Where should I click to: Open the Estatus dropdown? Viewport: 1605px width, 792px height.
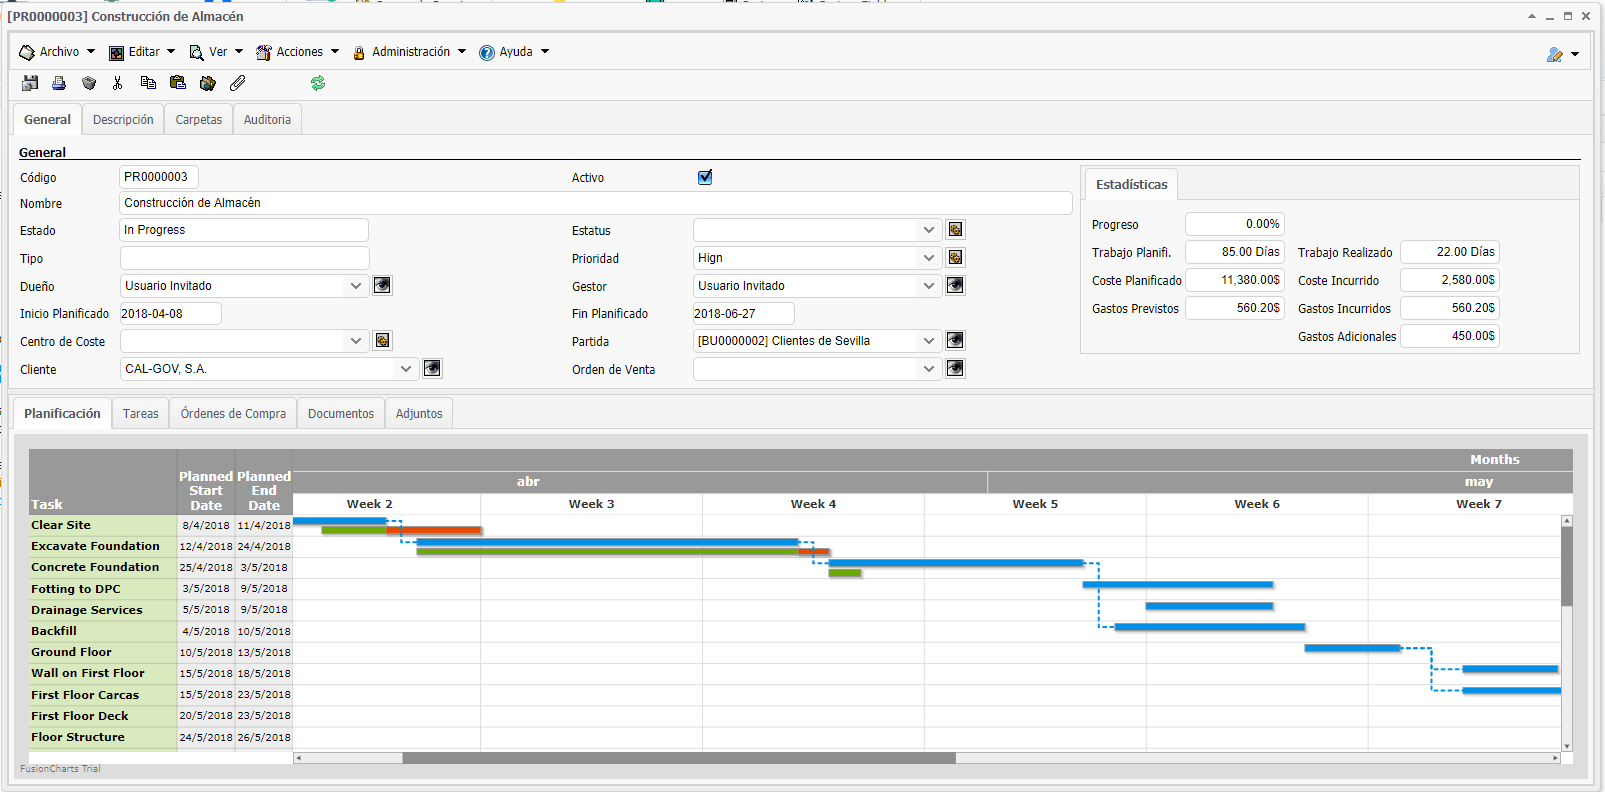pyautogui.click(x=929, y=230)
